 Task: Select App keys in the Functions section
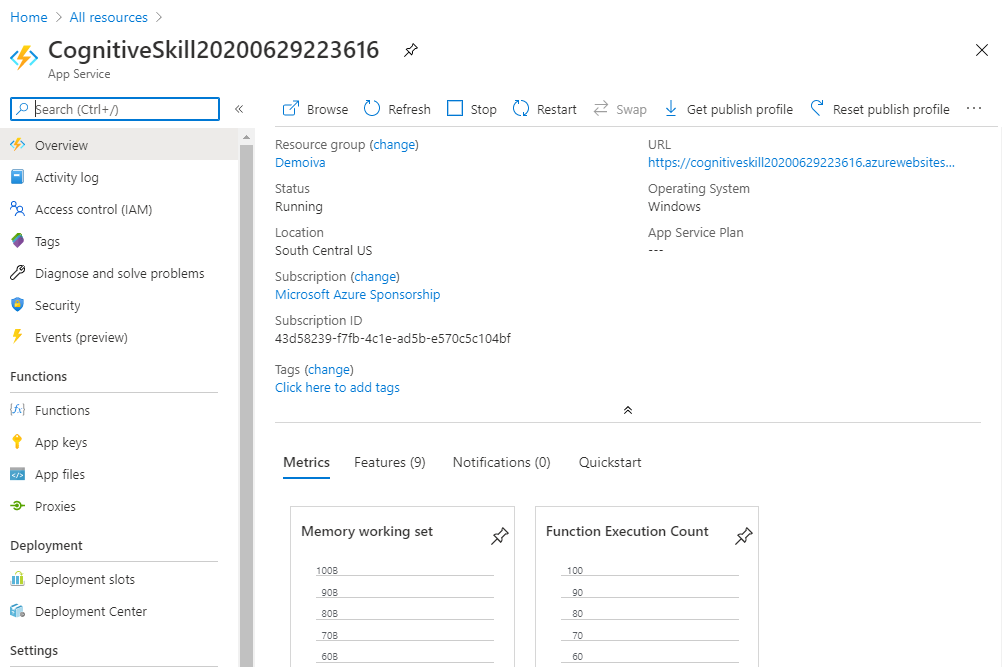[x=61, y=442]
